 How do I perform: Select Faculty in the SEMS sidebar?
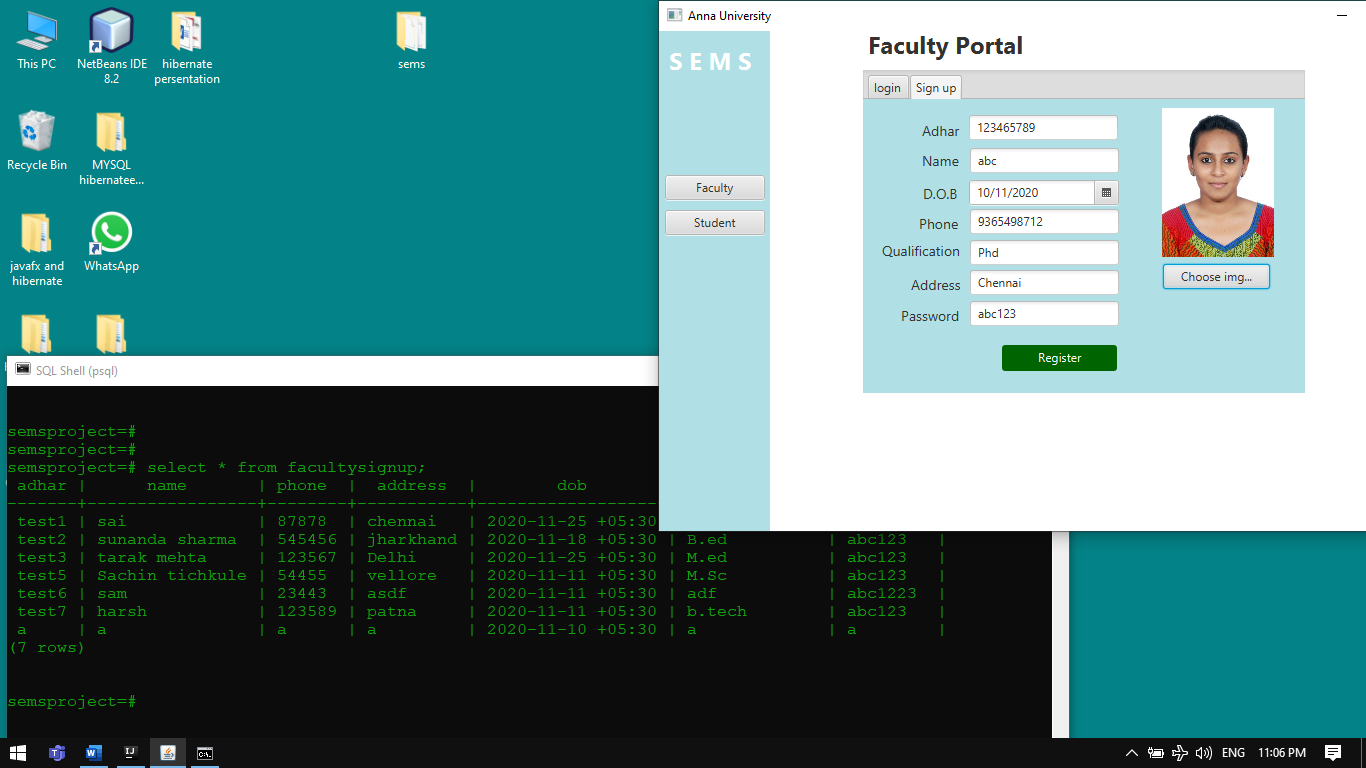pyautogui.click(x=714, y=187)
